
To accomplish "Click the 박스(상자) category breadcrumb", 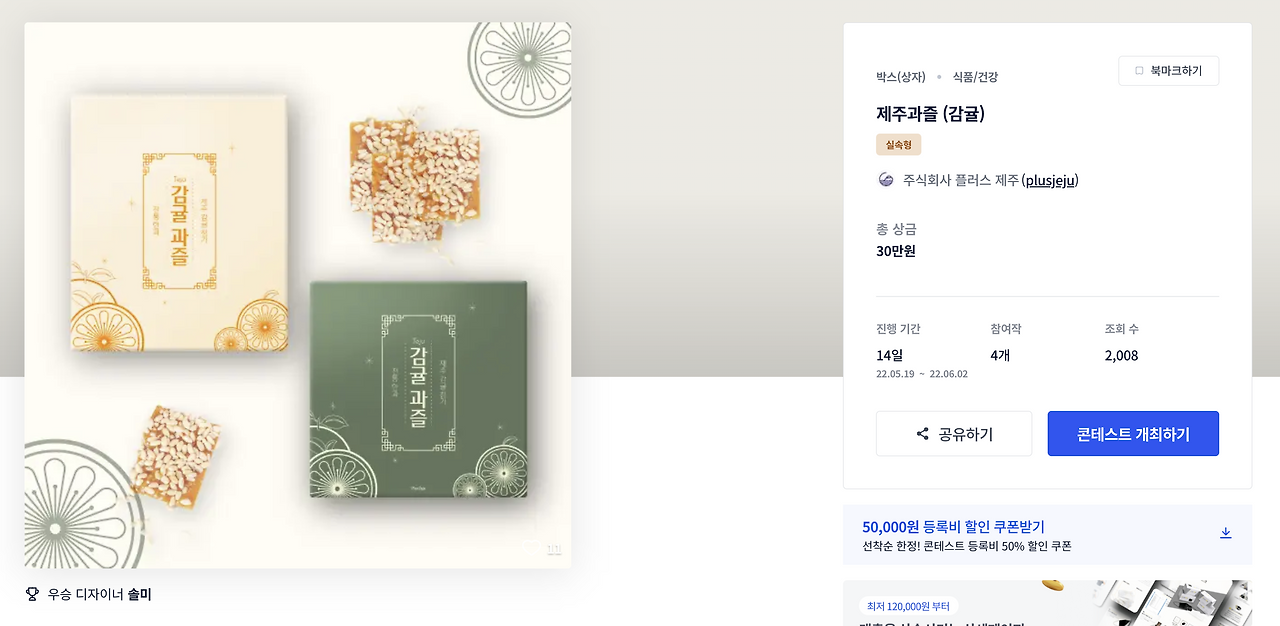I will pos(899,77).
